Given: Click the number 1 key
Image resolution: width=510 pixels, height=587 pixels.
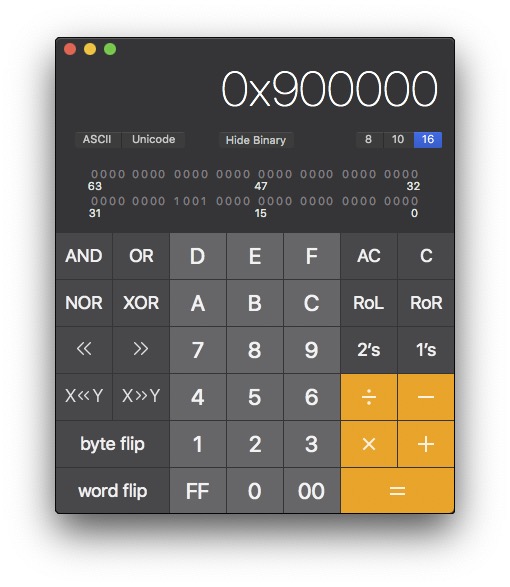Looking at the screenshot, I should 198,444.
